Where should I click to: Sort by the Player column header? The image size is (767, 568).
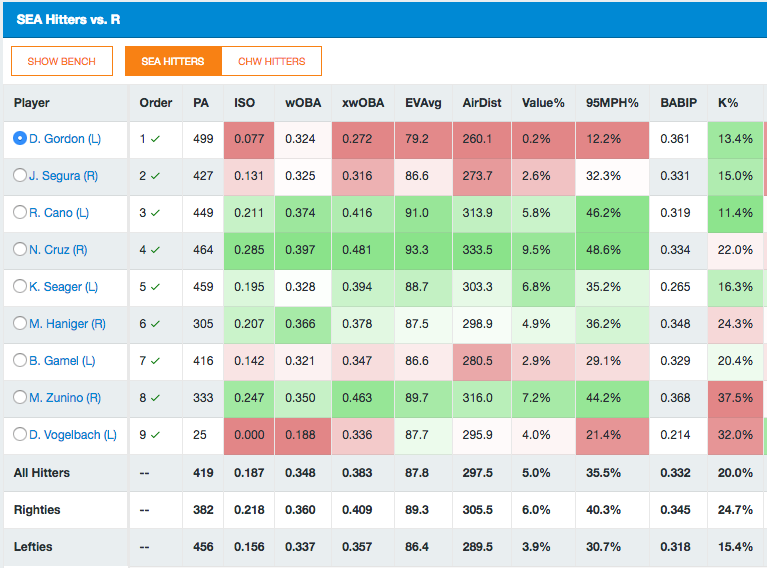pos(32,103)
